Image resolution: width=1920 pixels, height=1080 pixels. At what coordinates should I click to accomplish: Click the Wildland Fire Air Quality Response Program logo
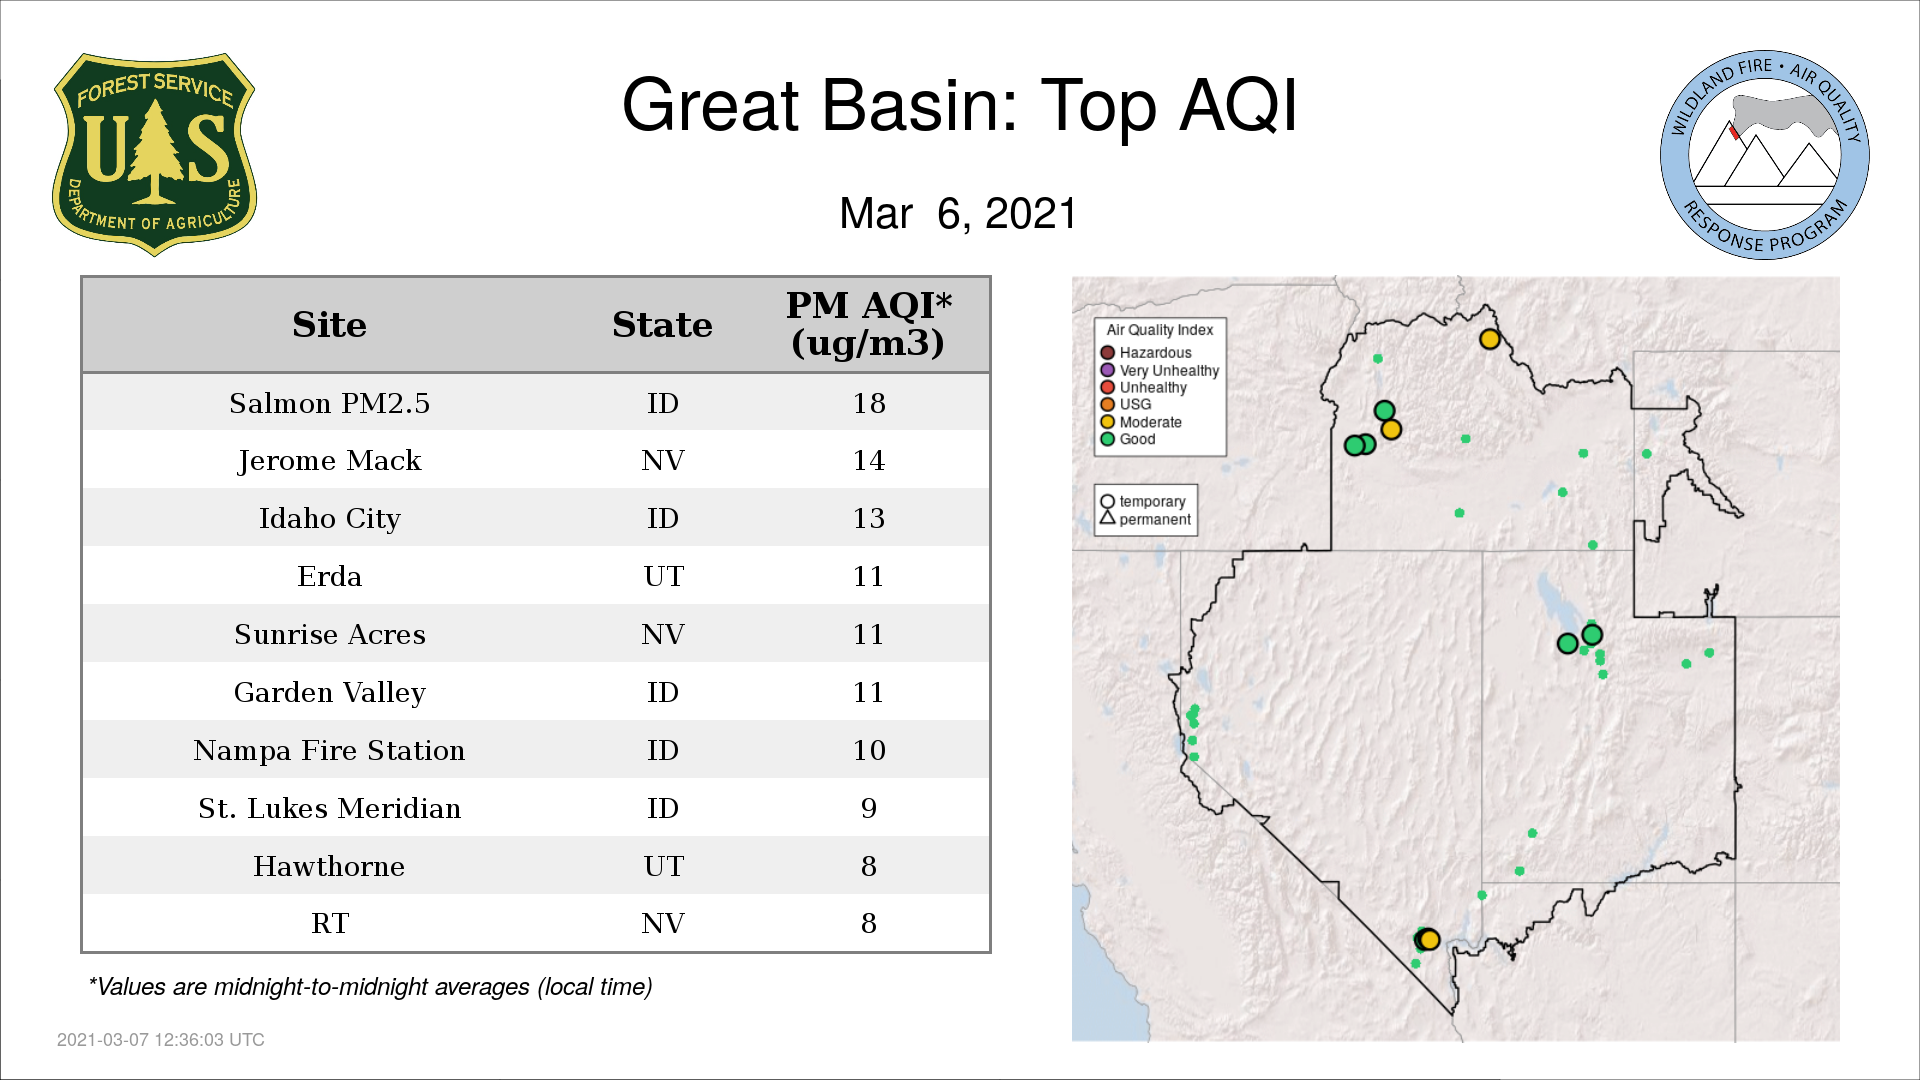(1765, 155)
